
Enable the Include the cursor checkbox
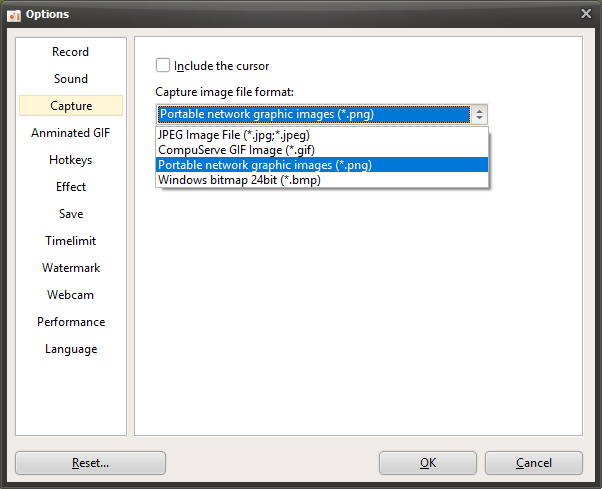163,66
